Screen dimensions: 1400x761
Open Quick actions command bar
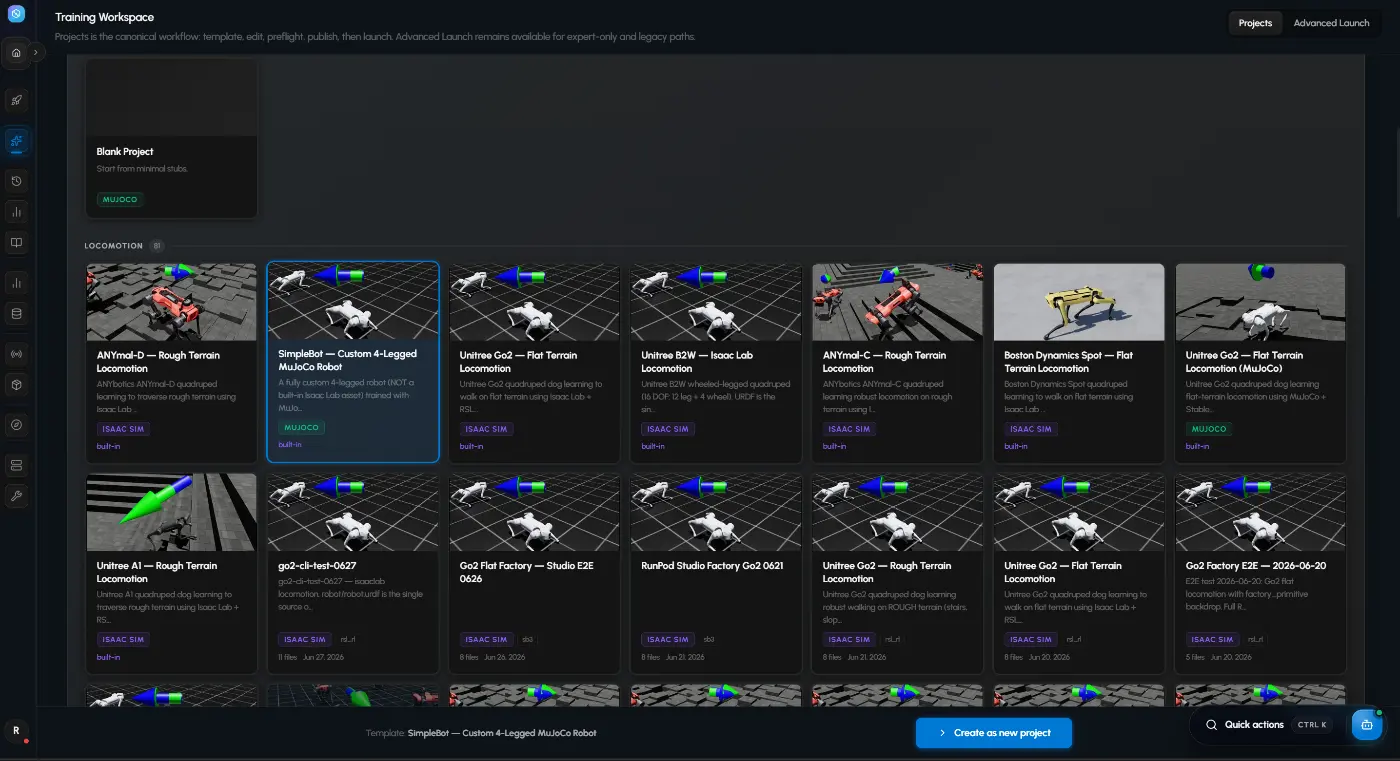click(1266, 725)
